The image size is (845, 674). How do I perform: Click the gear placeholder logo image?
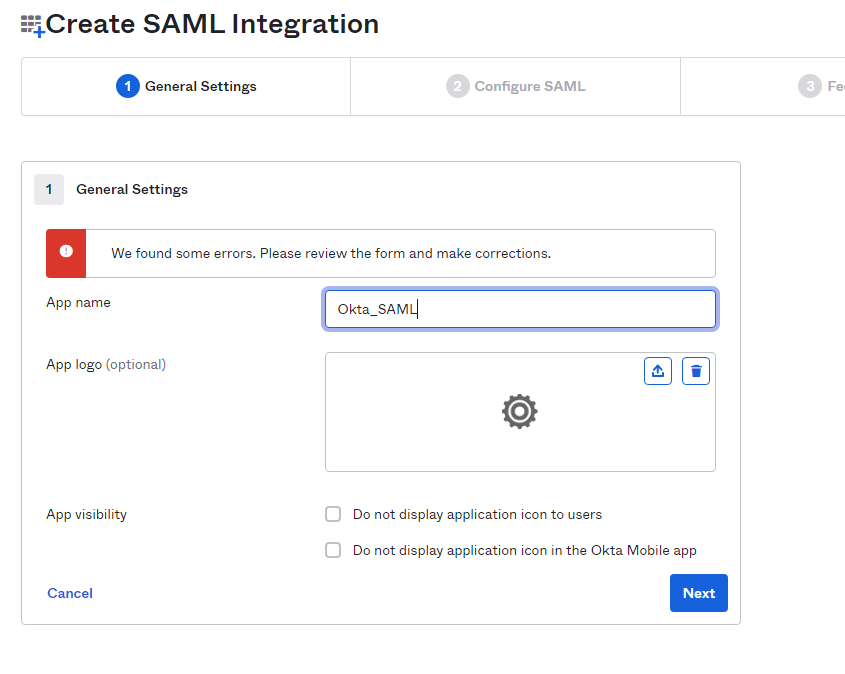coord(520,412)
